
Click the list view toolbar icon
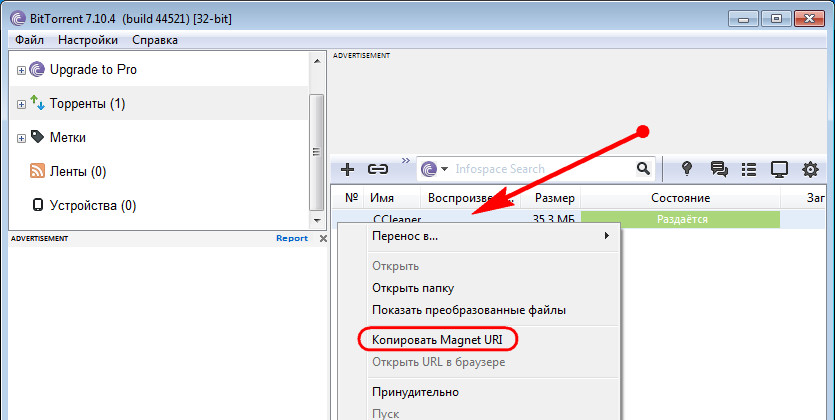[x=749, y=169]
